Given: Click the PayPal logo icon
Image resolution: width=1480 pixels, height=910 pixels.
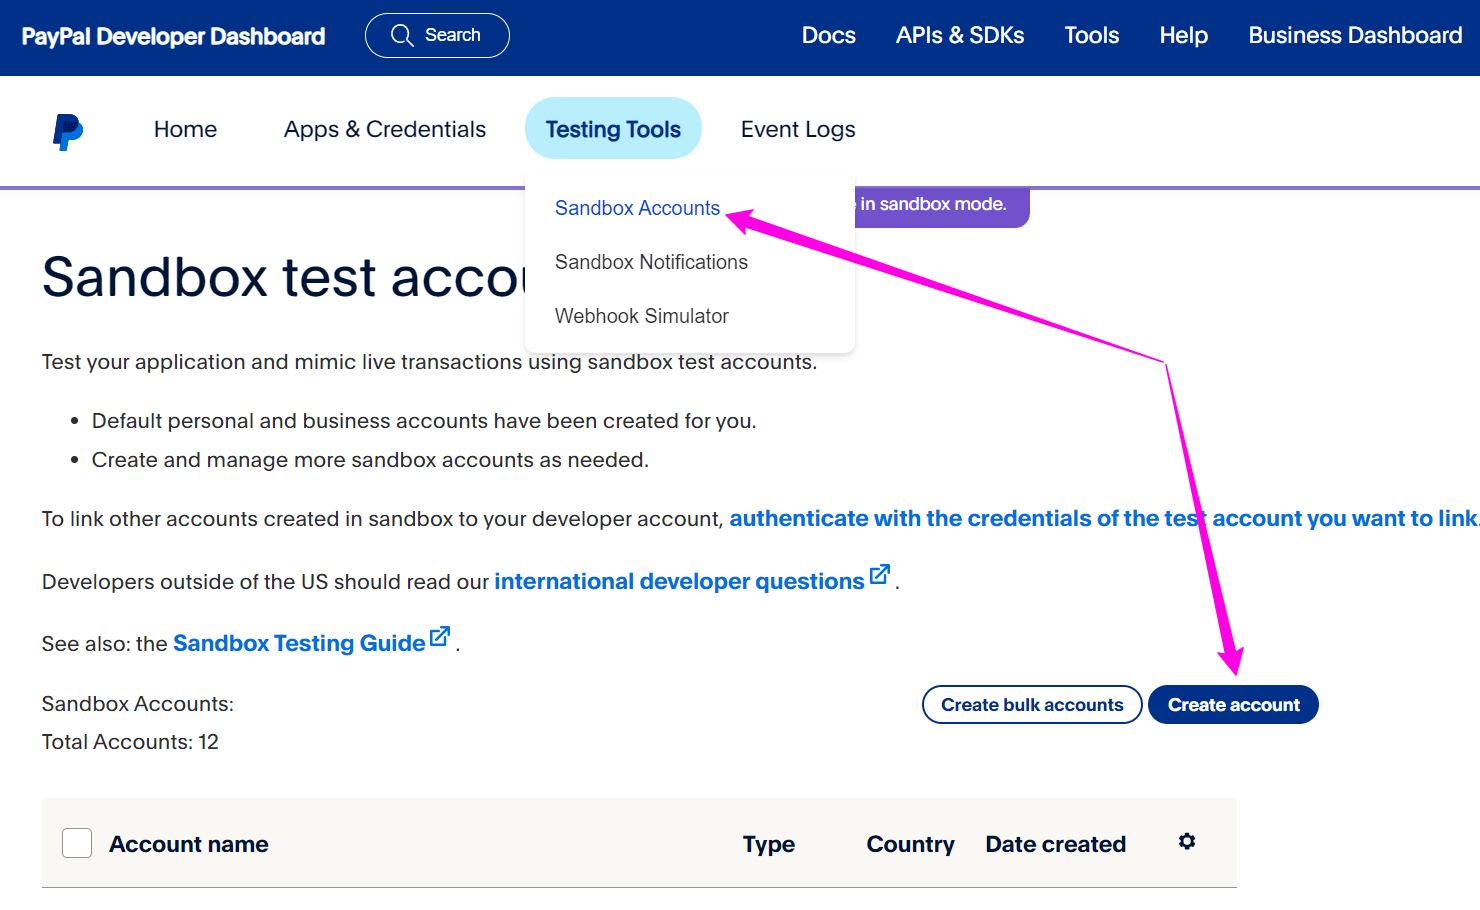Looking at the screenshot, I should tap(66, 130).
